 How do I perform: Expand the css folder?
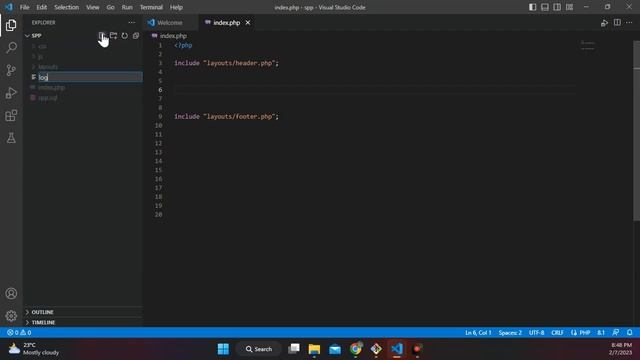83,46
